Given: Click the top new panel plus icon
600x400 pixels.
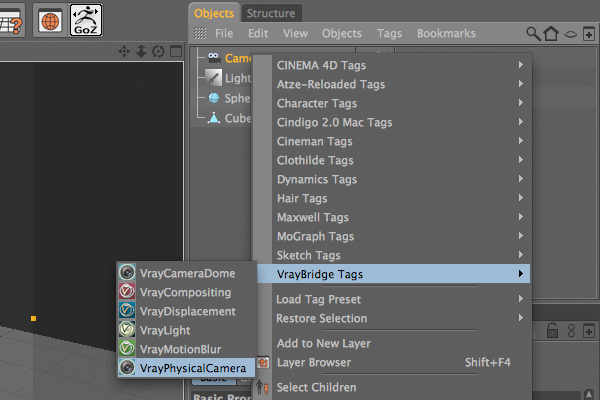Looking at the screenshot, I should pyautogui.click(x=589, y=34).
